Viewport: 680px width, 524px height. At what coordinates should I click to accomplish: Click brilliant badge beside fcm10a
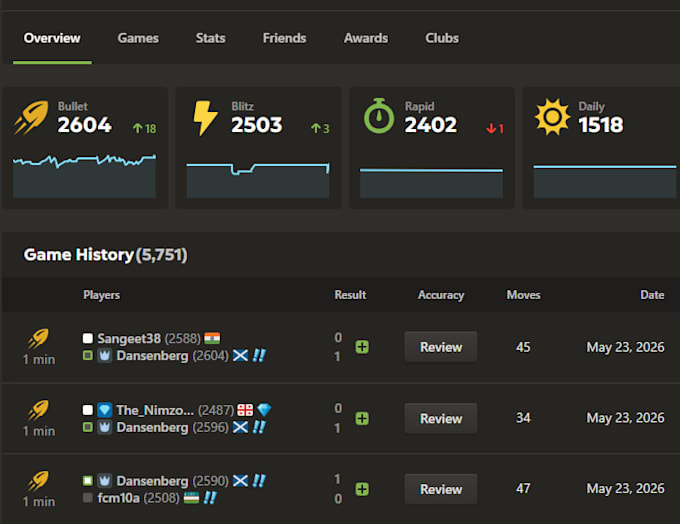pos(210,498)
